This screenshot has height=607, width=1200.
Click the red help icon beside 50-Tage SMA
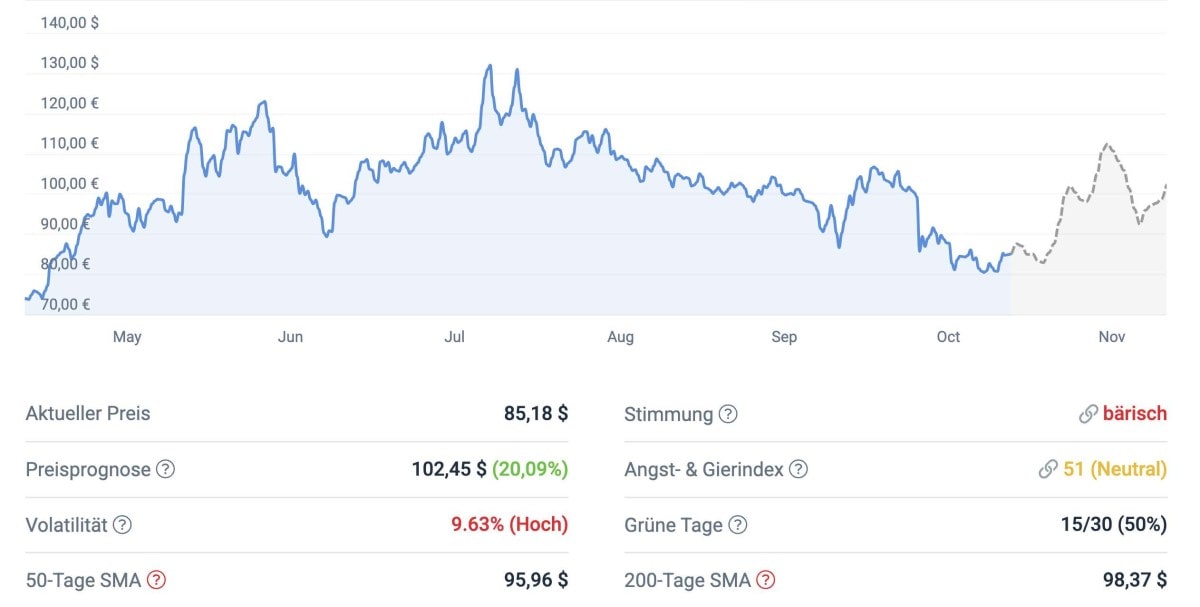[156, 580]
